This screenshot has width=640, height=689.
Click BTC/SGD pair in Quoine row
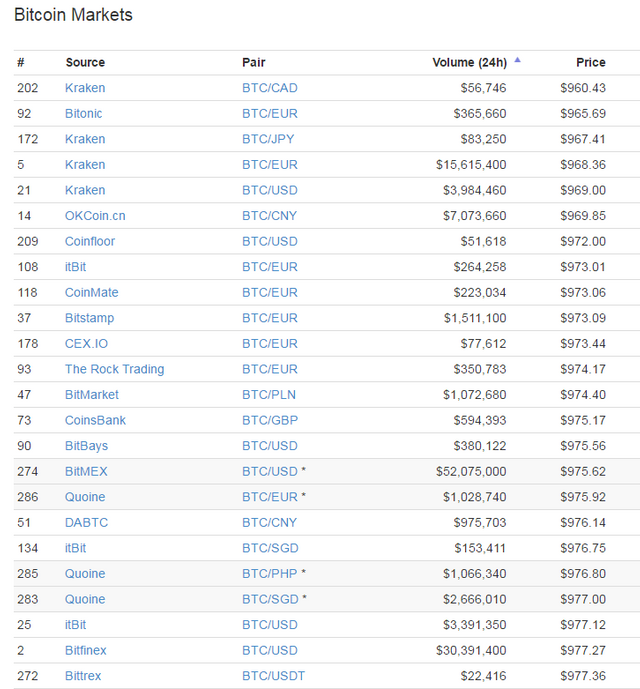point(270,599)
